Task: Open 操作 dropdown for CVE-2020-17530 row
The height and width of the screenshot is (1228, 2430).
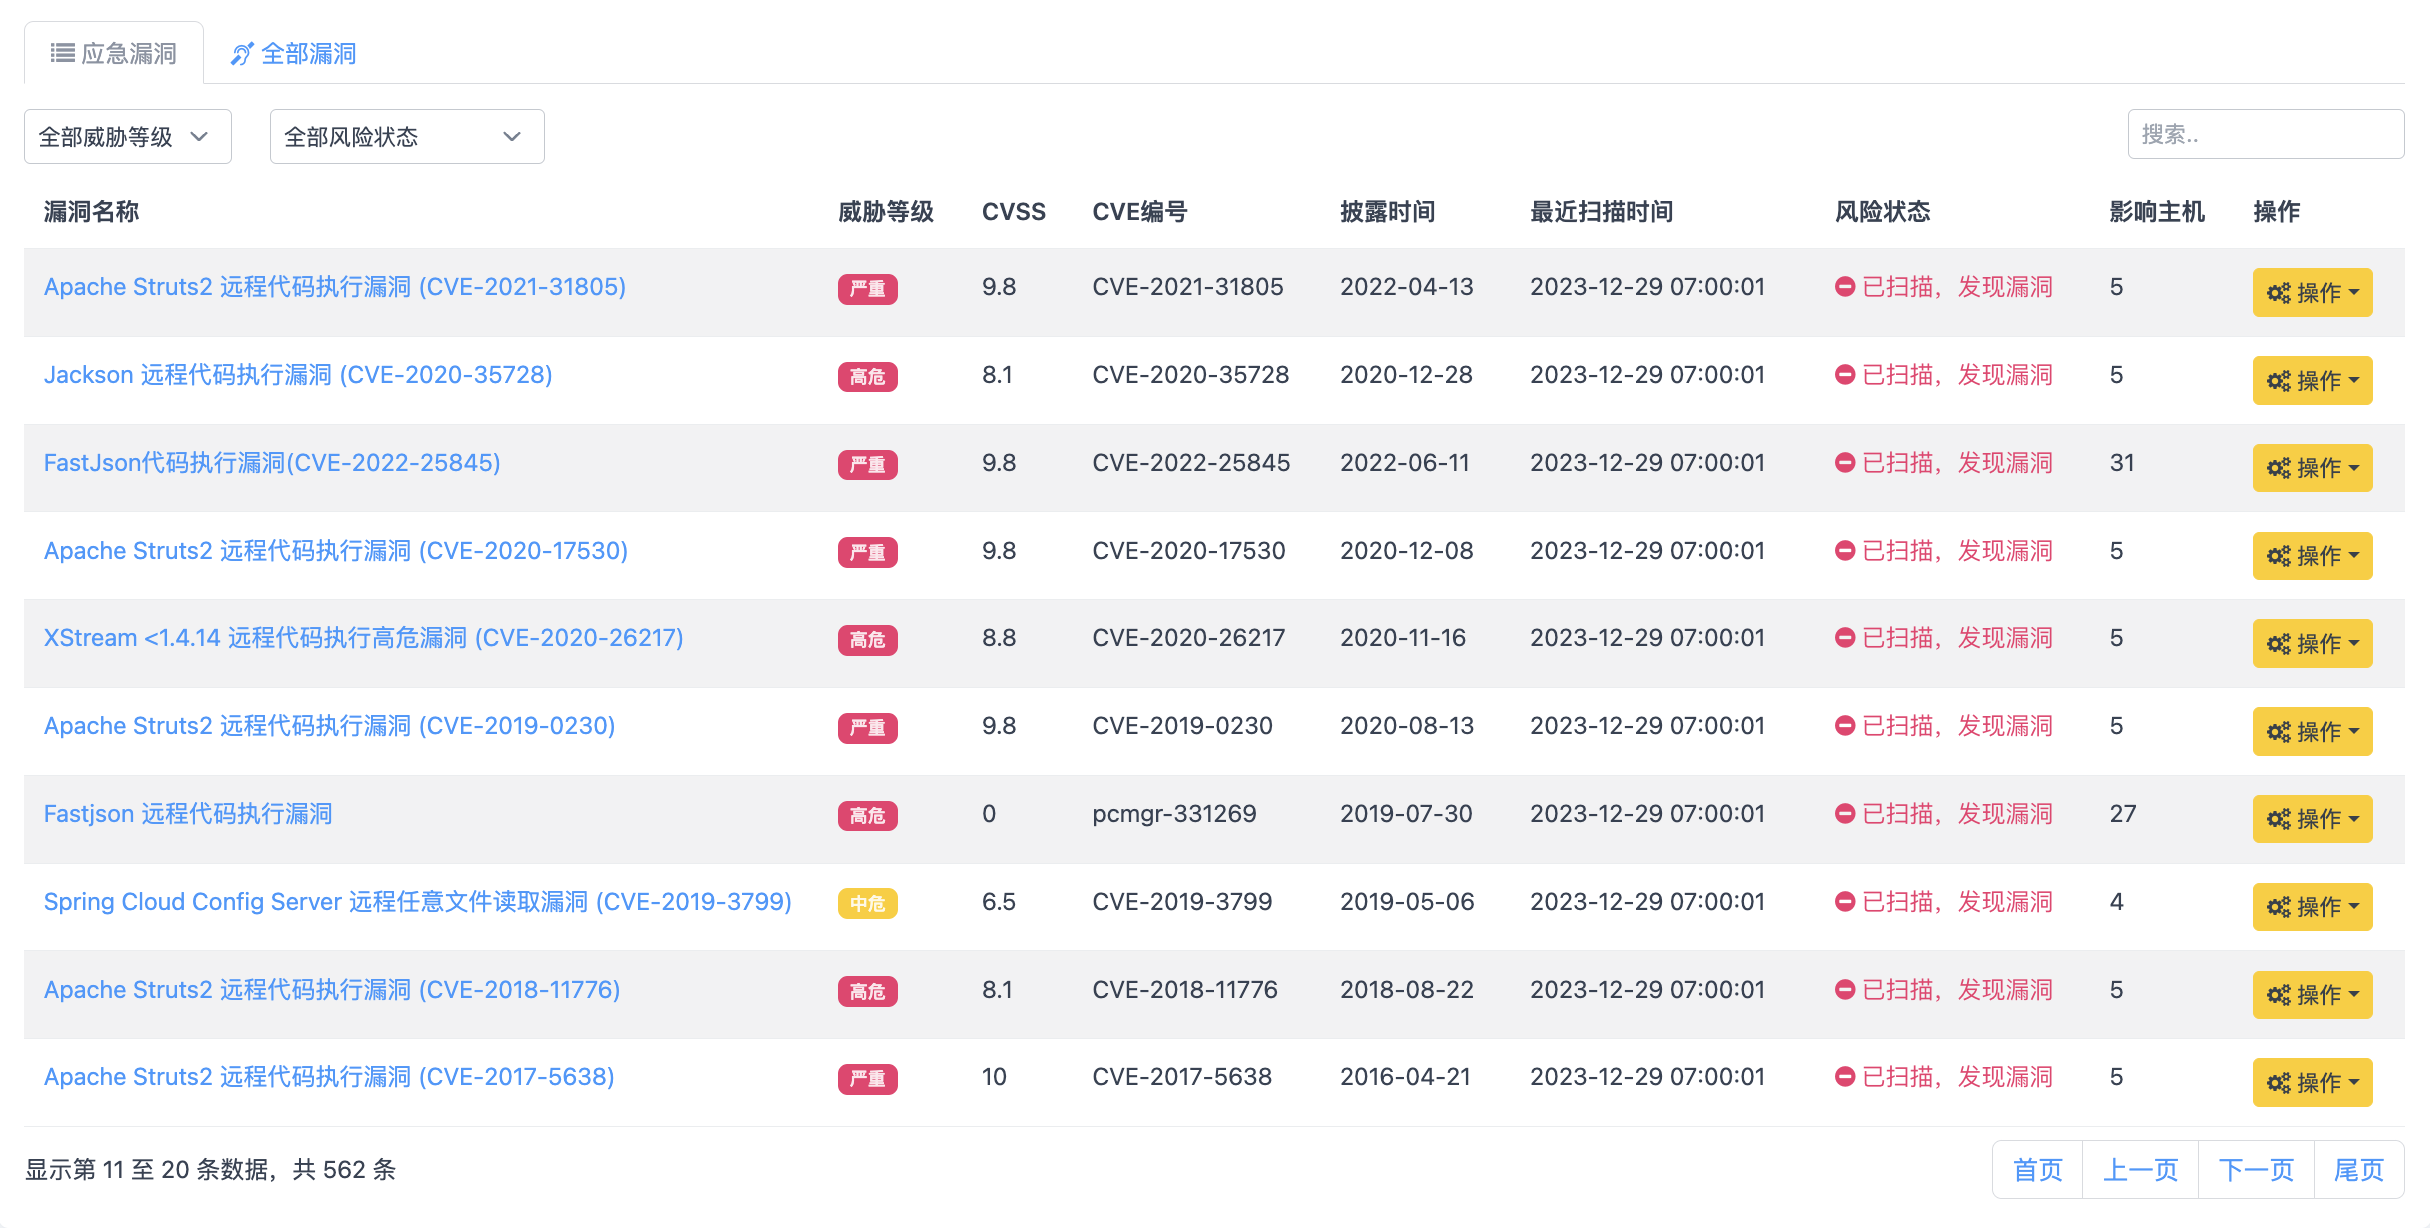Action: [2311, 556]
